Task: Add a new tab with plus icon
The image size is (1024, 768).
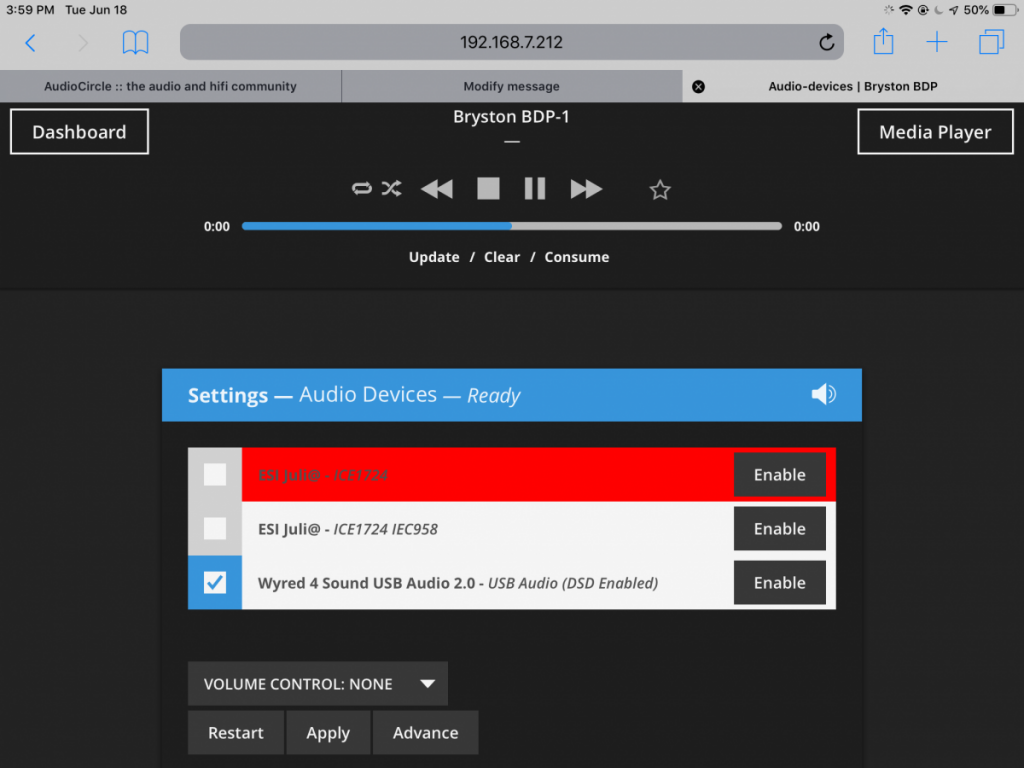Action: point(936,42)
